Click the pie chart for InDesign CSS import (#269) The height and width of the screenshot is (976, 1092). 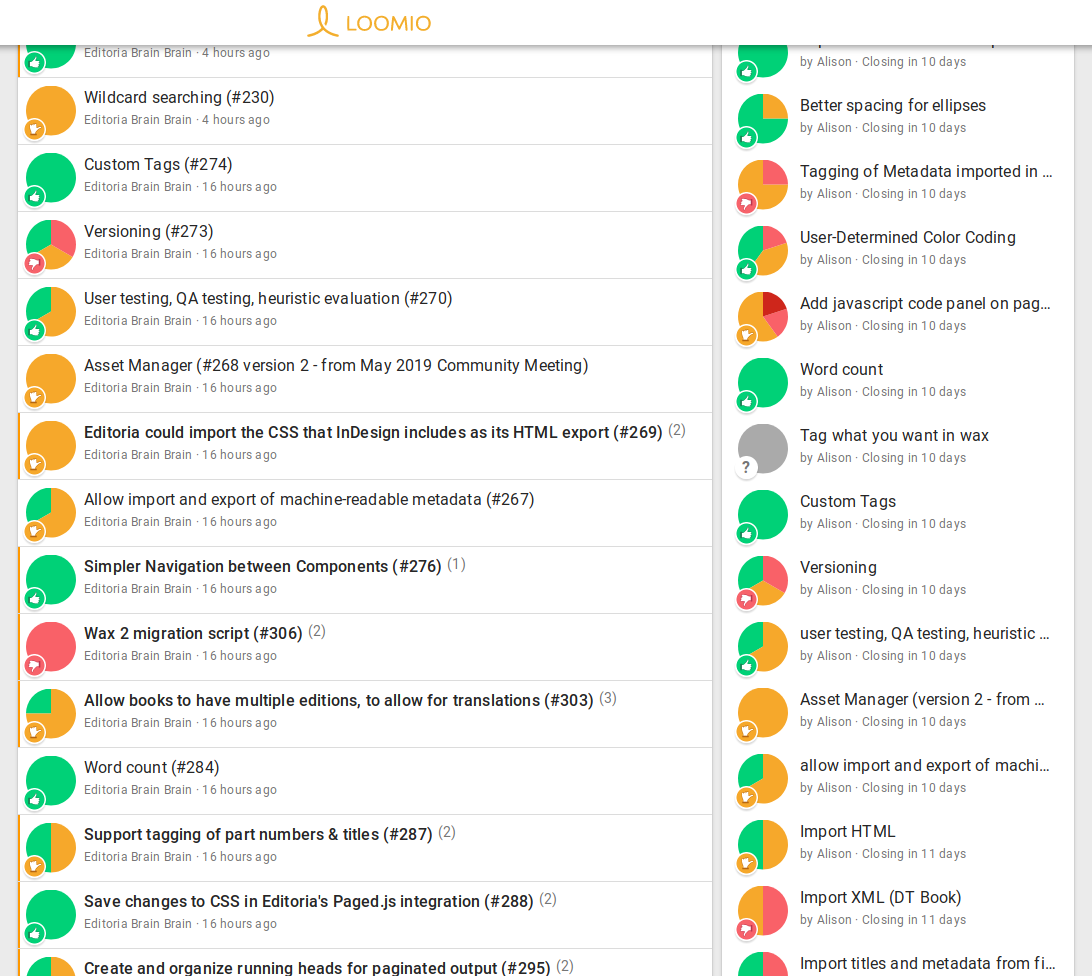[x=51, y=446]
